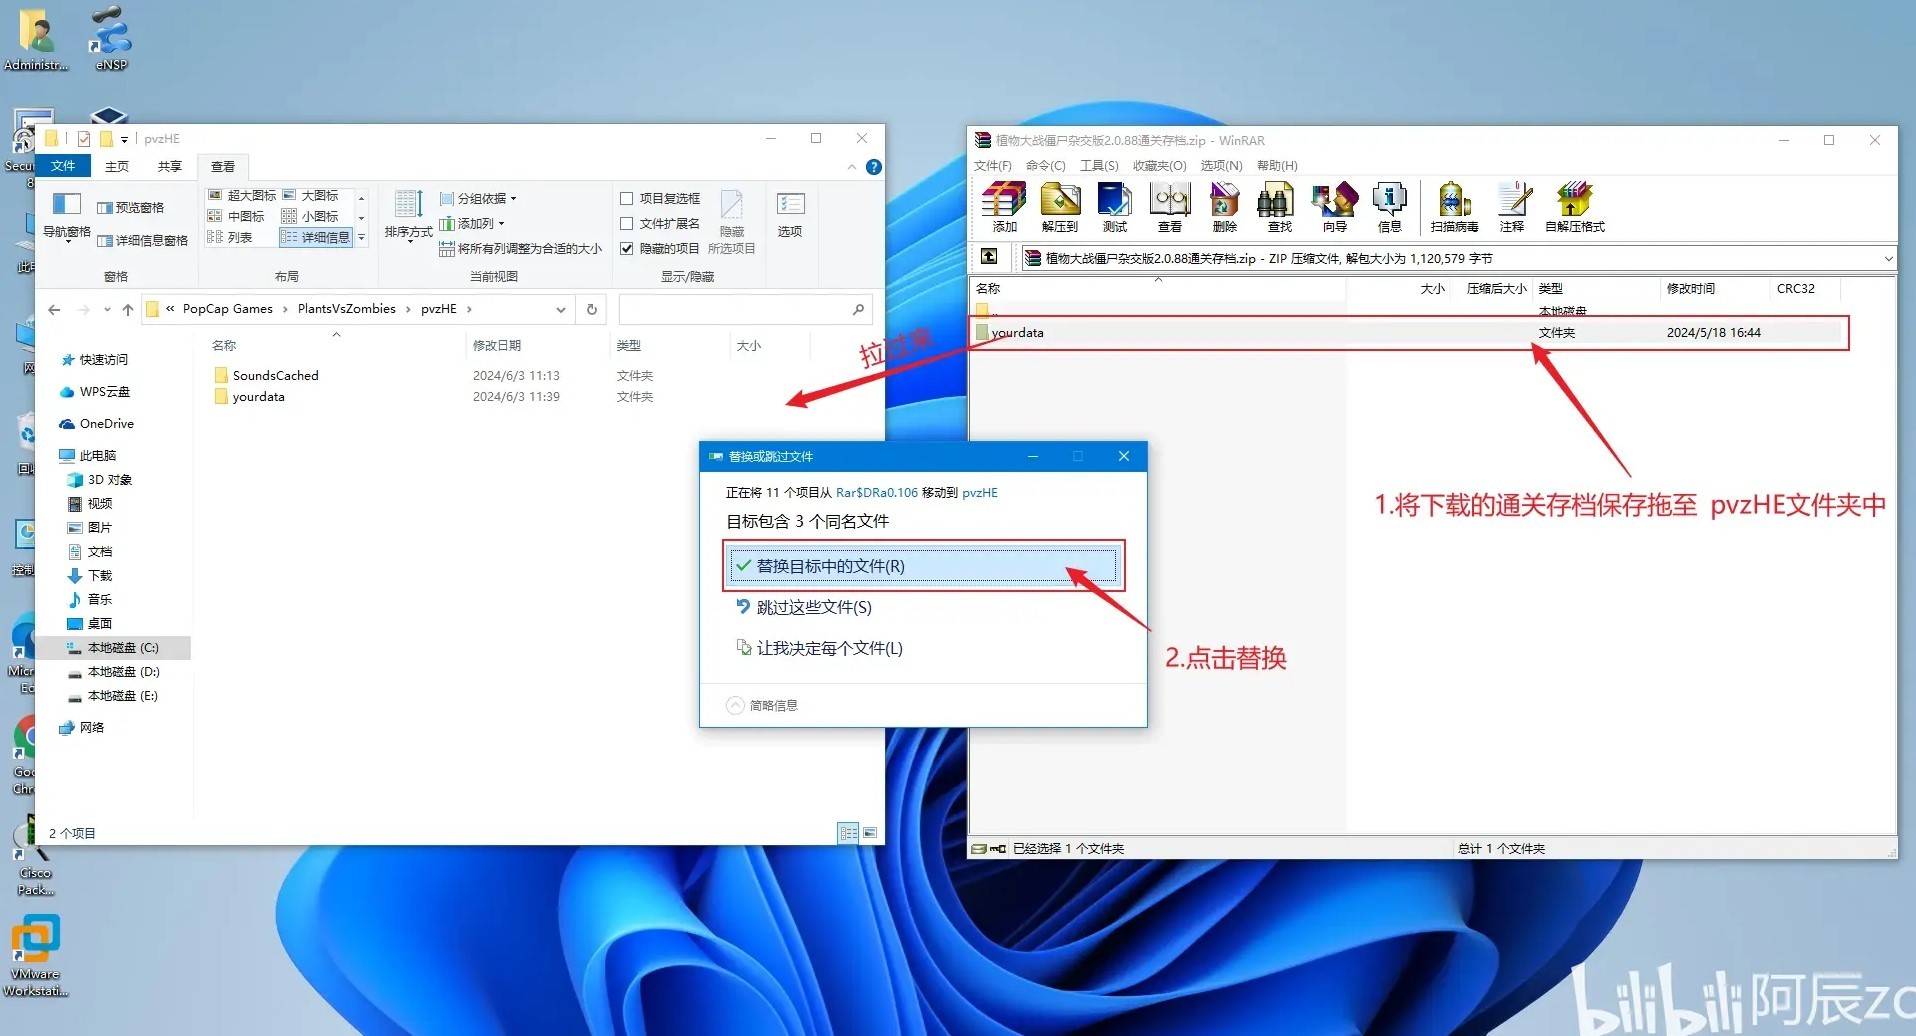Click the WinRAR Info (信息) icon
Screen dimensions: 1916x1036
1390,207
